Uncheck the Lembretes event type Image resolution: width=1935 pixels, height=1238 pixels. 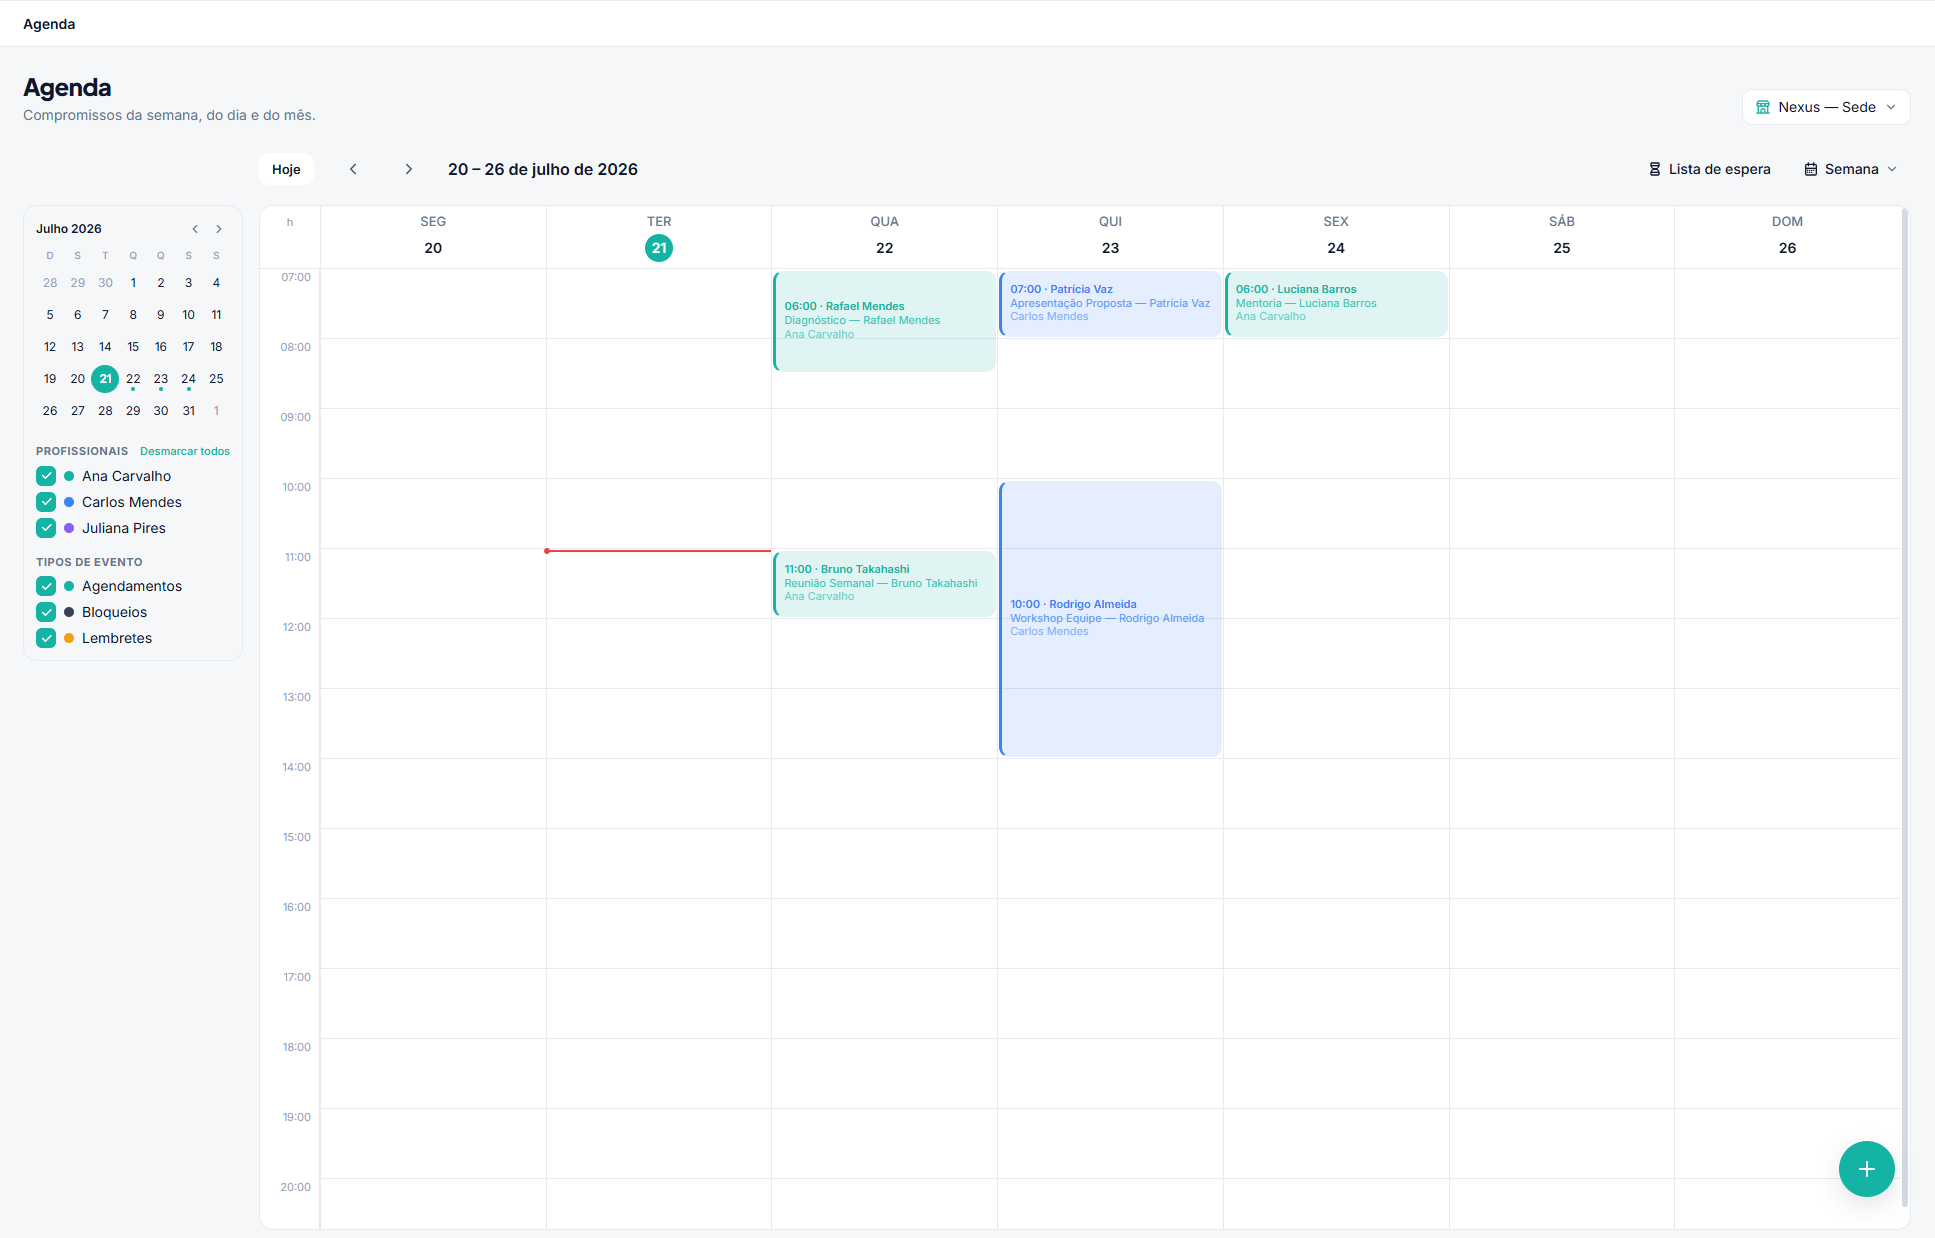point(46,638)
